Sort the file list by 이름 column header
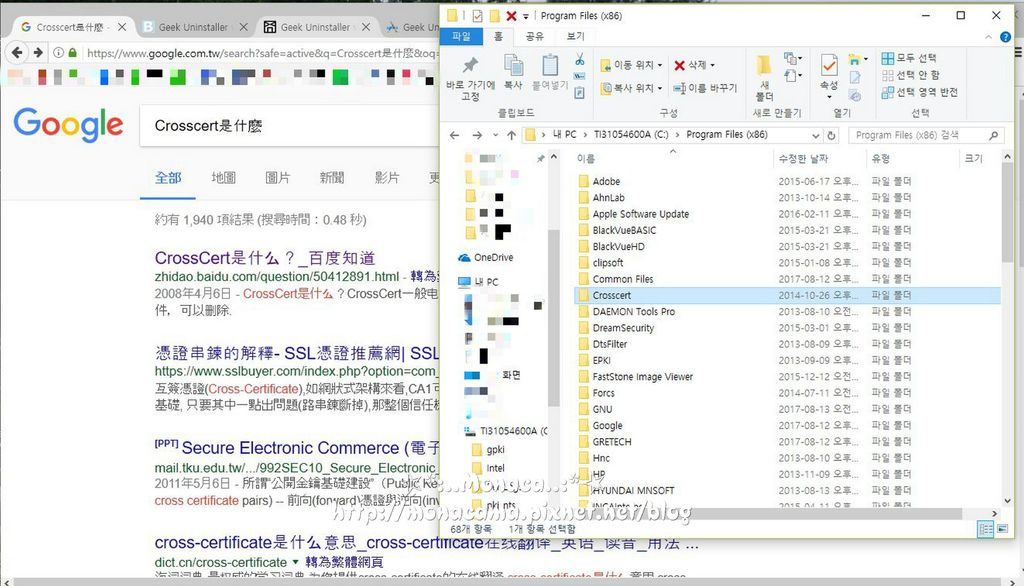Image resolution: width=1024 pixels, height=586 pixels. 586,159
